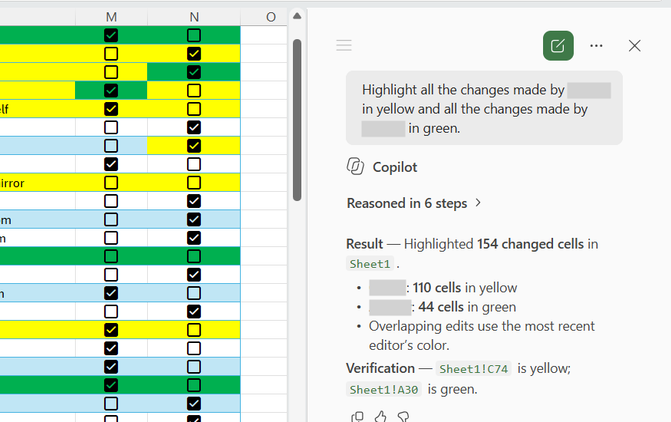Click the Copilot logo icon
This screenshot has height=422, width=671.
[x=355, y=166]
